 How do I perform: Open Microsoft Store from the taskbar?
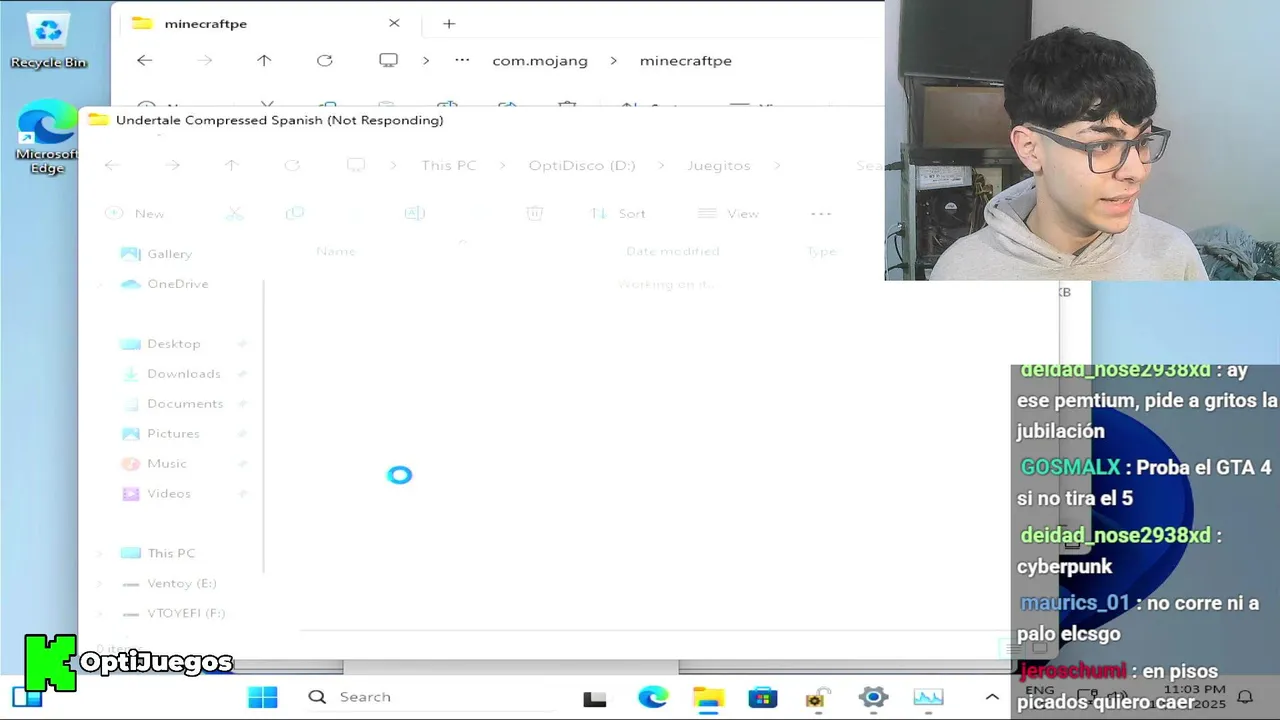[763, 697]
